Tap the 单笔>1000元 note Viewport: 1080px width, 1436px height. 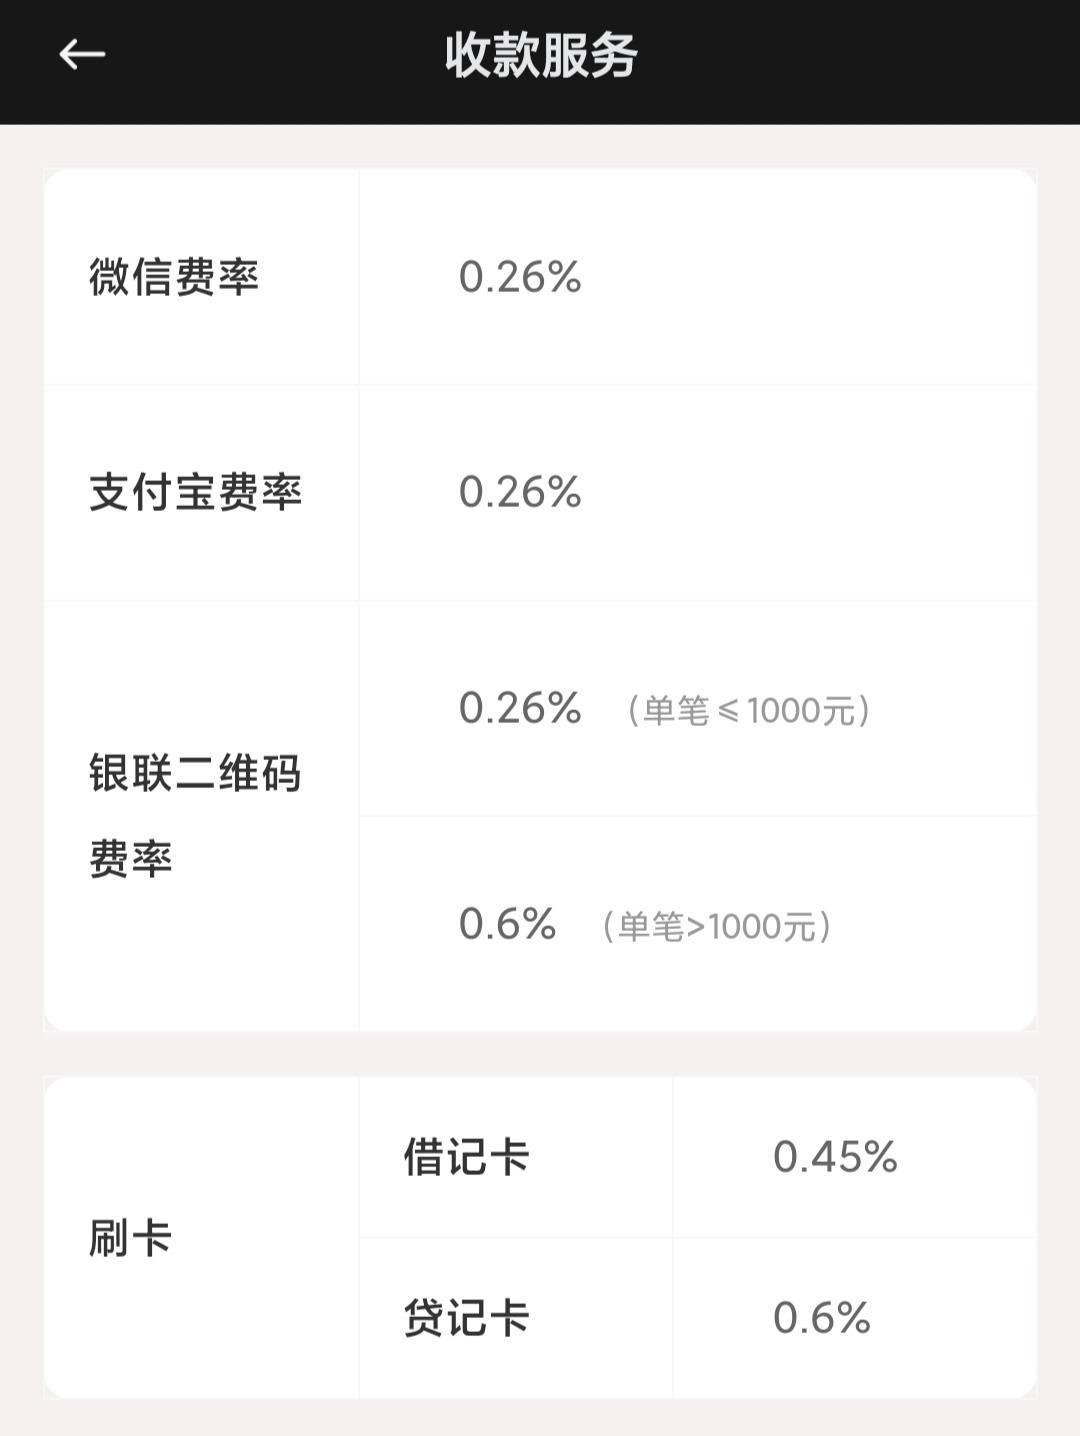point(717,926)
